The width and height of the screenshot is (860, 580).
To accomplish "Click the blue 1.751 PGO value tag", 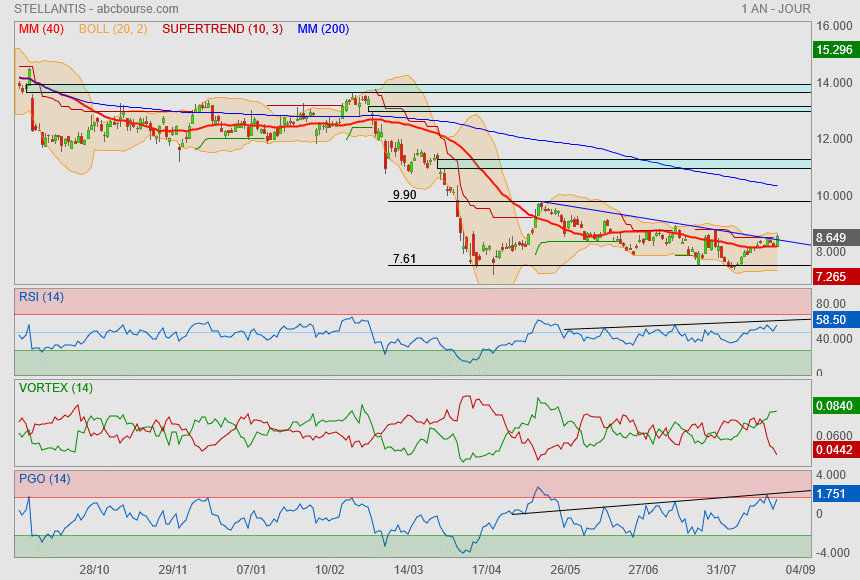I will (x=834, y=494).
